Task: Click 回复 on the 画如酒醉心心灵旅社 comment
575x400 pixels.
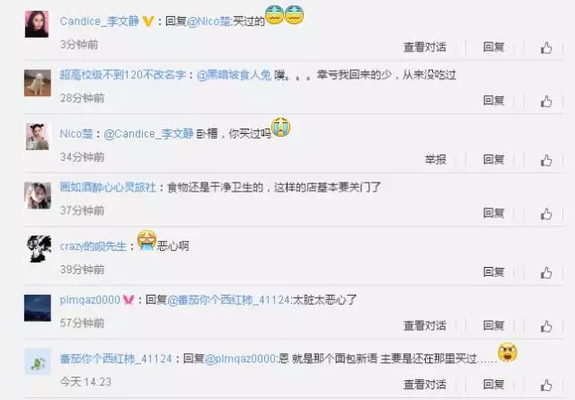Action: (x=494, y=213)
